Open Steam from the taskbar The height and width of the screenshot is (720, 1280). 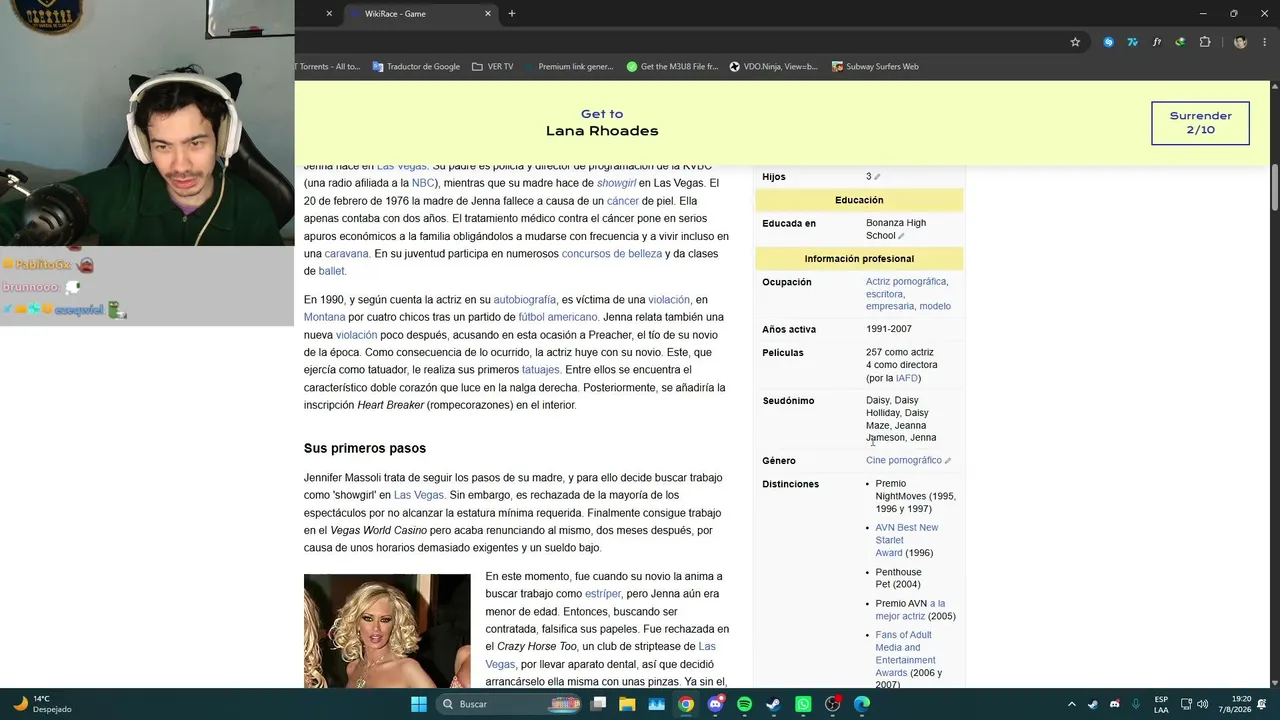click(x=774, y=704)
